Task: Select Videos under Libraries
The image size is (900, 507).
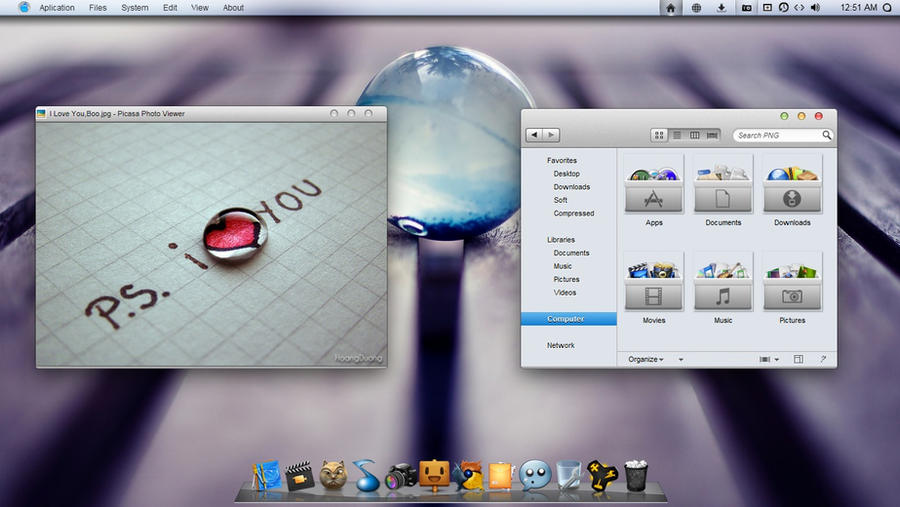Action: click(565, 293)
